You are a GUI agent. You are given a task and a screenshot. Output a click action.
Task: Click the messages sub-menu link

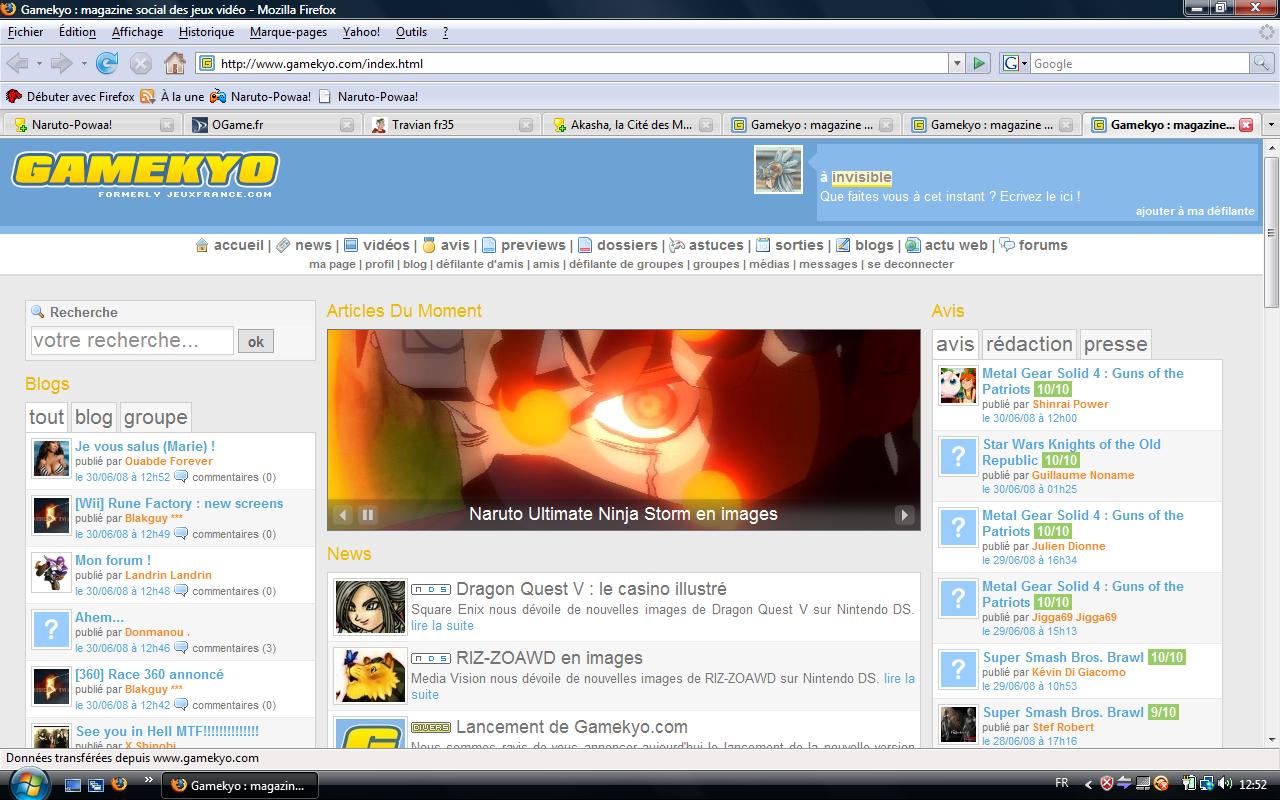click(x=828, y=264)
